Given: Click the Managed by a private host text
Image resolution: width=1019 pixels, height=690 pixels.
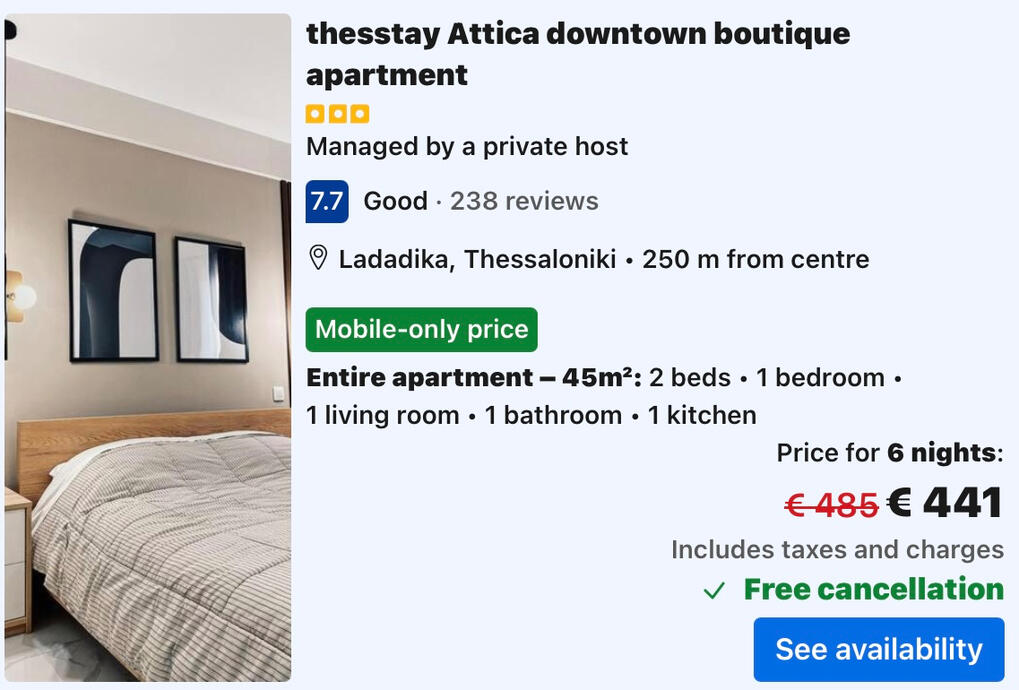Looking at the screenshot, I should pyautogui.click(x=467, y=147).
